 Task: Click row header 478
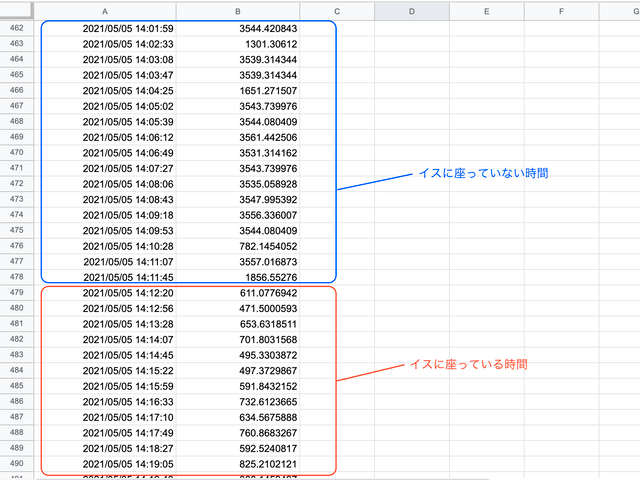click(17, 277)
